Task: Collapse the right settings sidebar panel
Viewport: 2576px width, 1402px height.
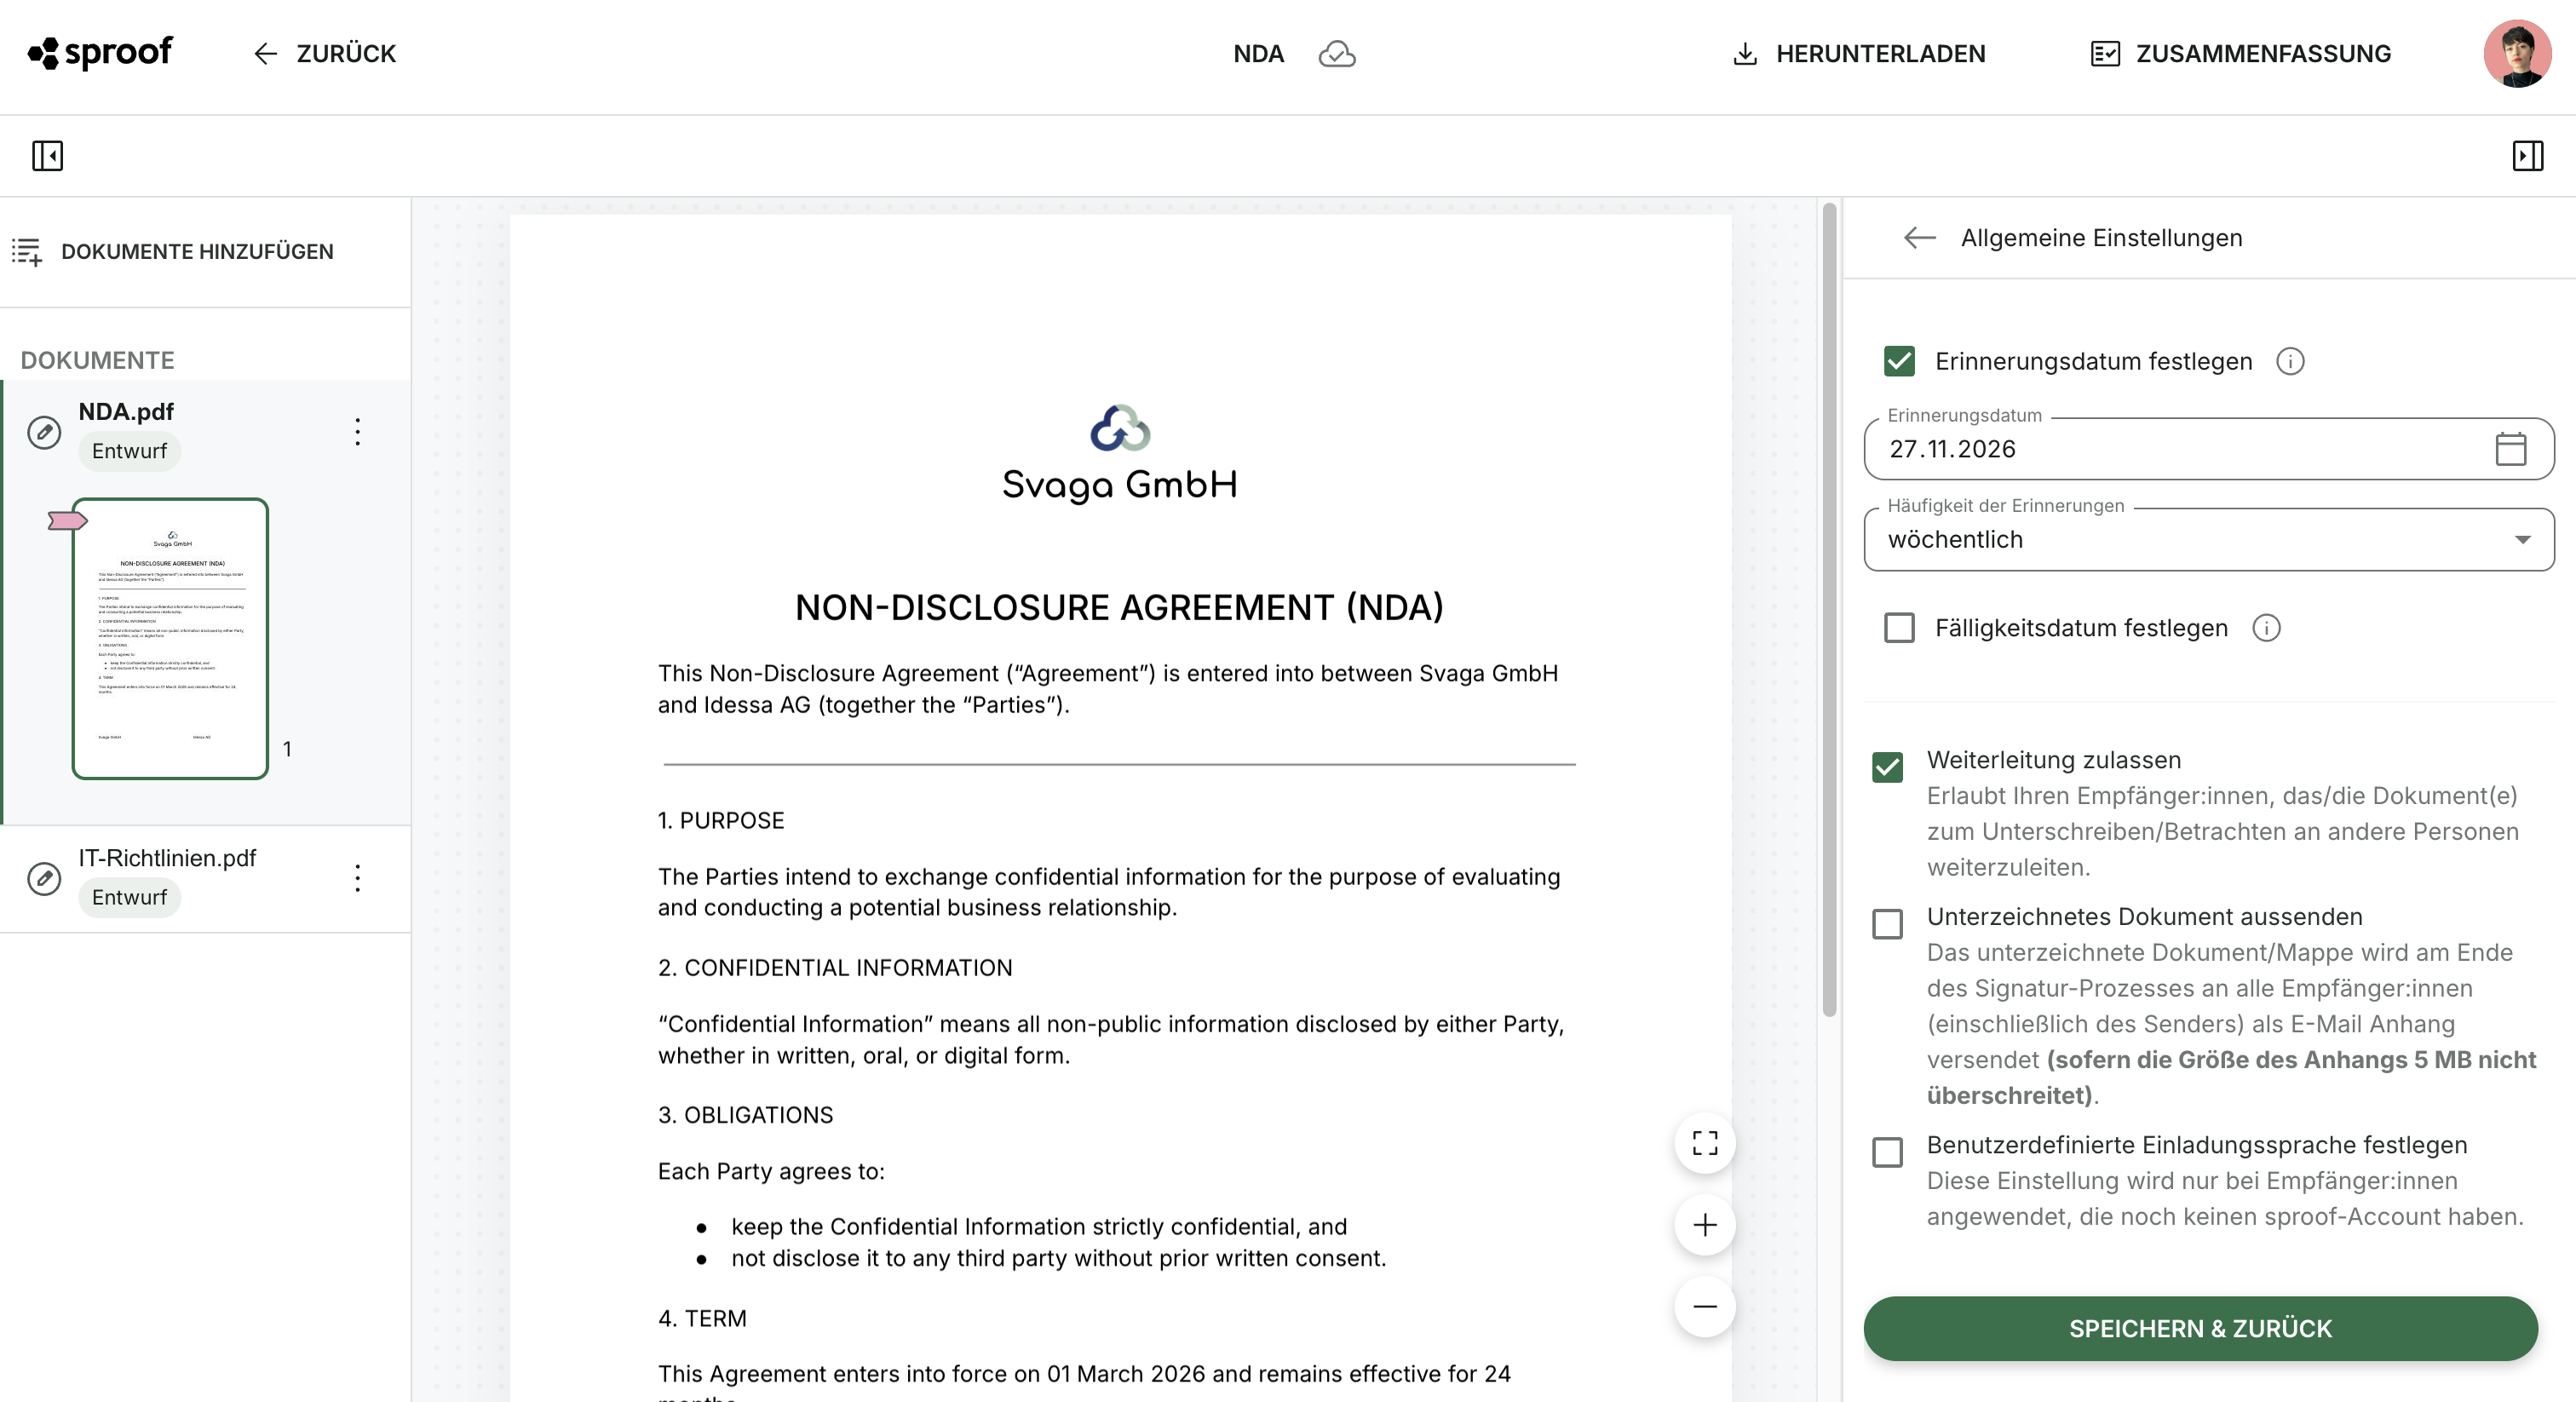Action: (2527, 156)
